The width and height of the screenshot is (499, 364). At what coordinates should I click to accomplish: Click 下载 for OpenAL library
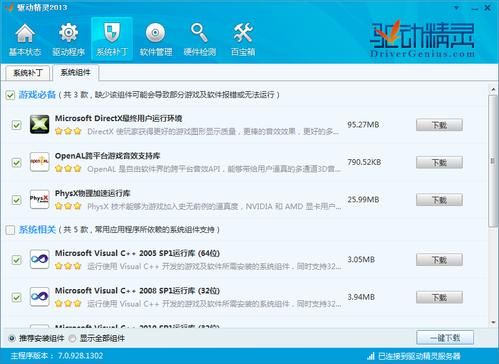click(x=439, y=163)
